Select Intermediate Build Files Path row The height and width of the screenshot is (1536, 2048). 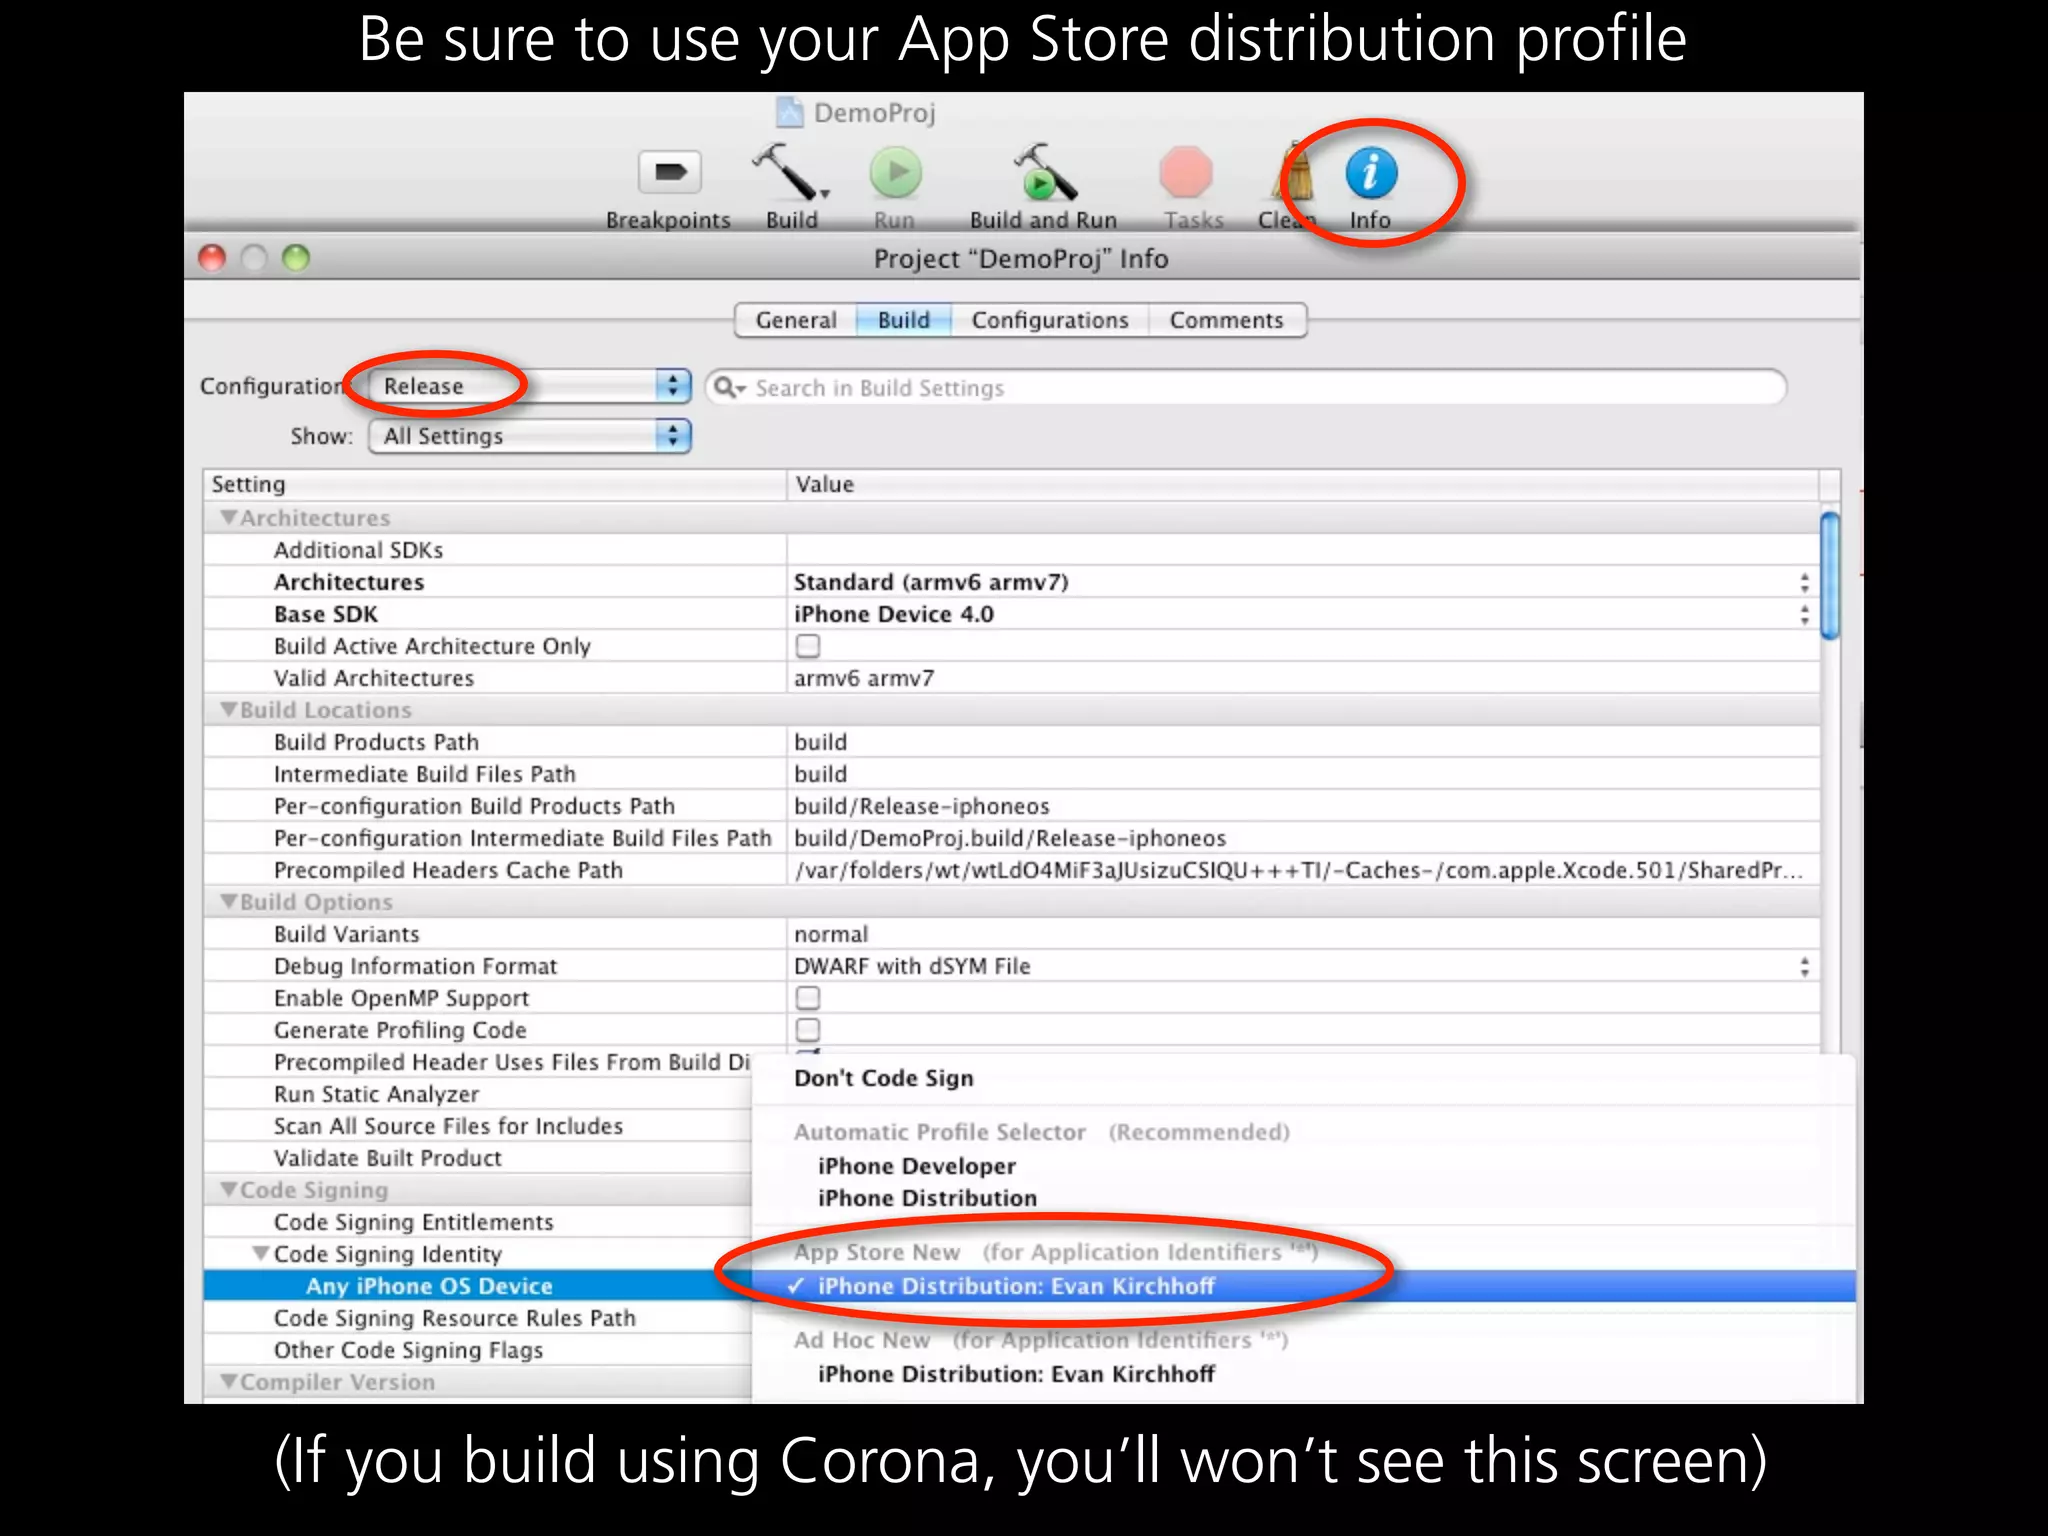coord(1011,774)
